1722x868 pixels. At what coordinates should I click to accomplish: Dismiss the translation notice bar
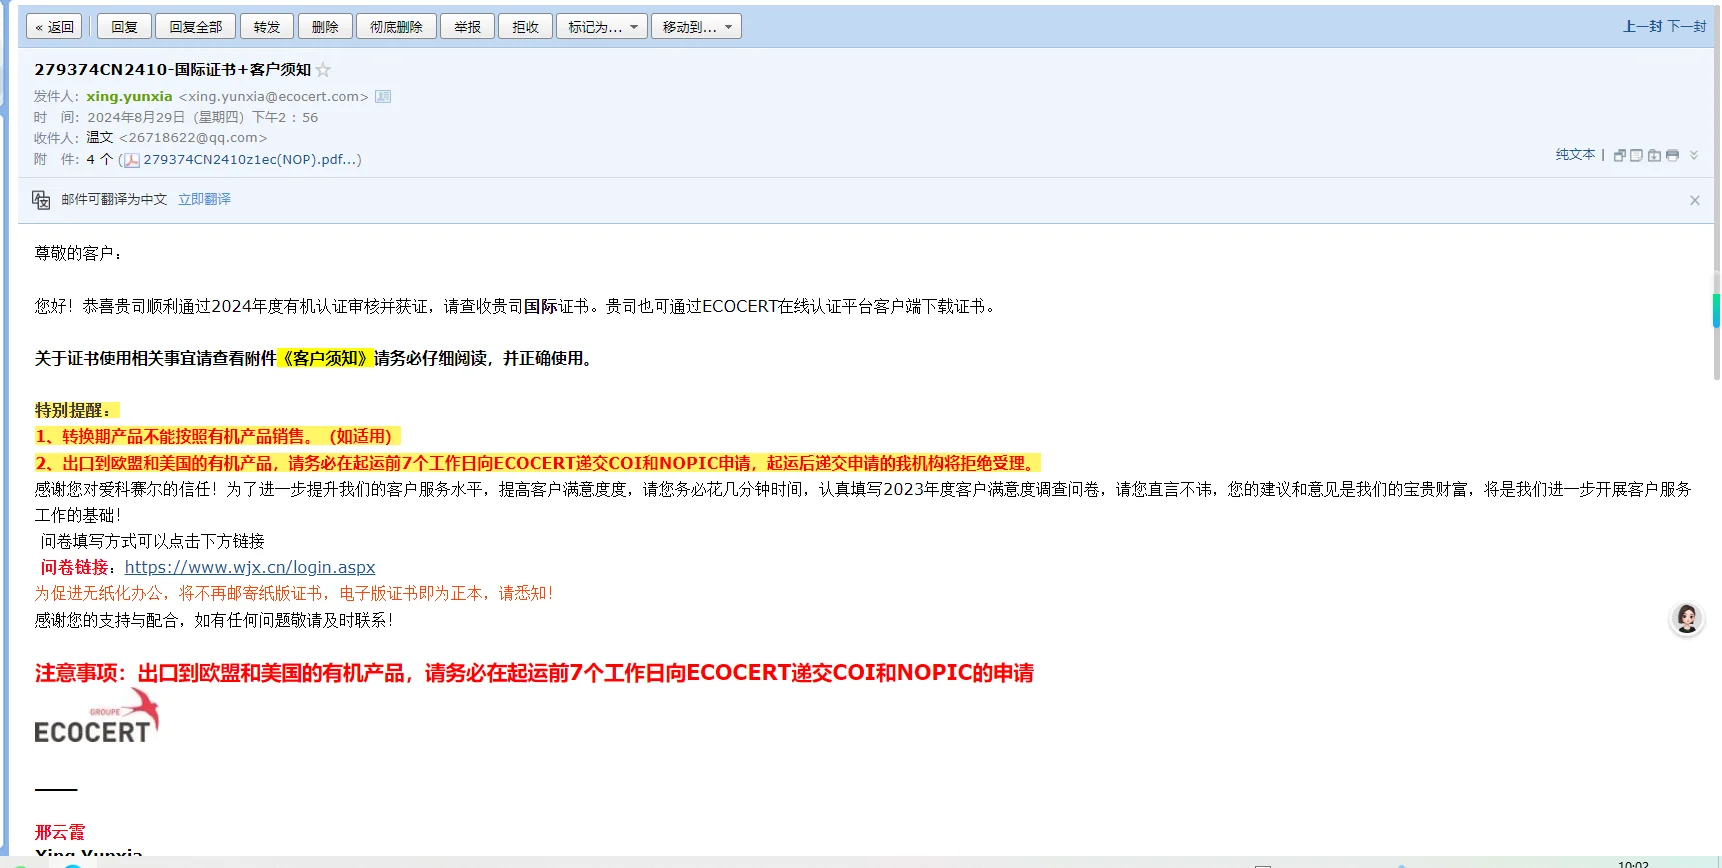click(1695, 200)
